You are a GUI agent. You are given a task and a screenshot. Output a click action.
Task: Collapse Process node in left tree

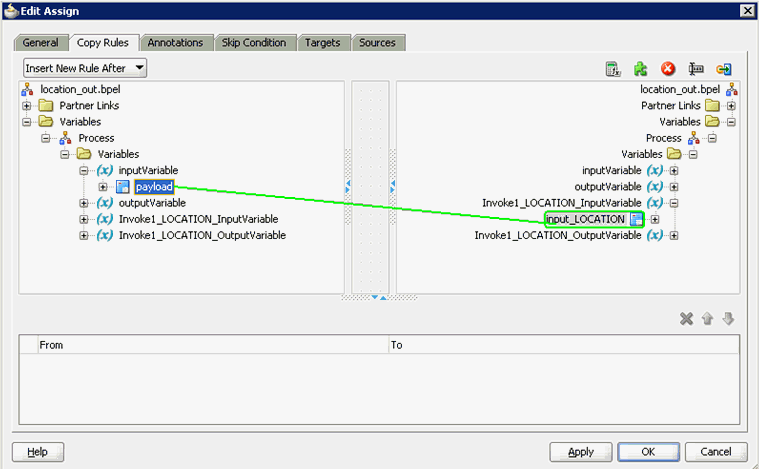(46, 138)
